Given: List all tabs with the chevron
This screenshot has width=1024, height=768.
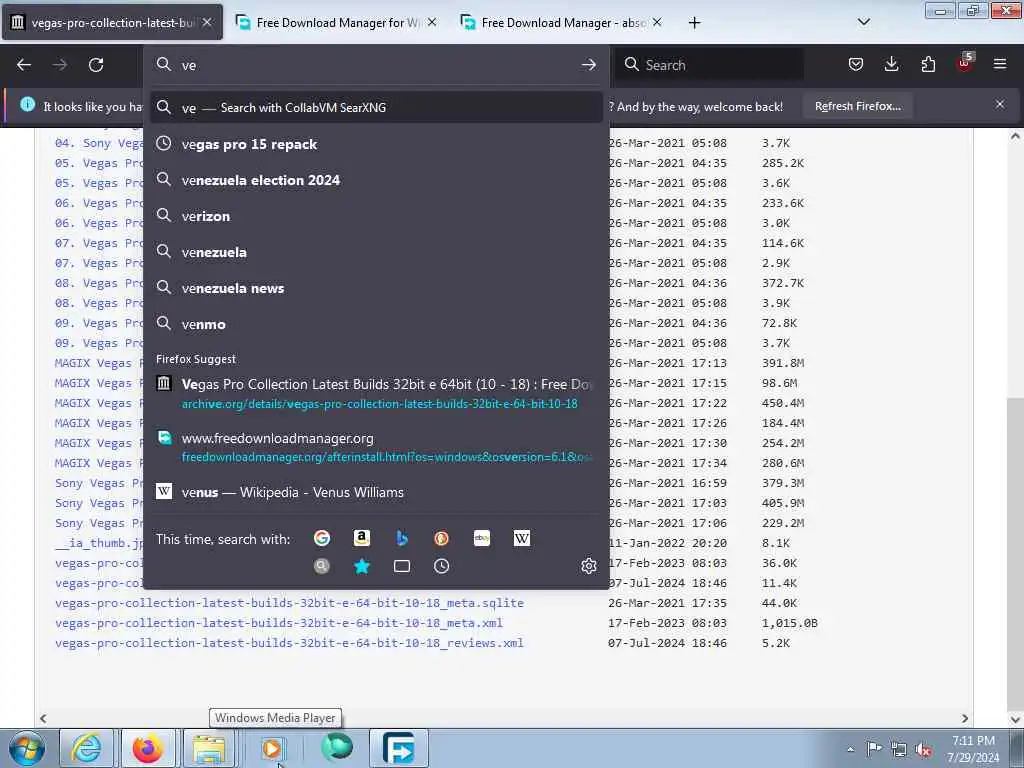Looking at the screenshot, I should pos(863,22).
